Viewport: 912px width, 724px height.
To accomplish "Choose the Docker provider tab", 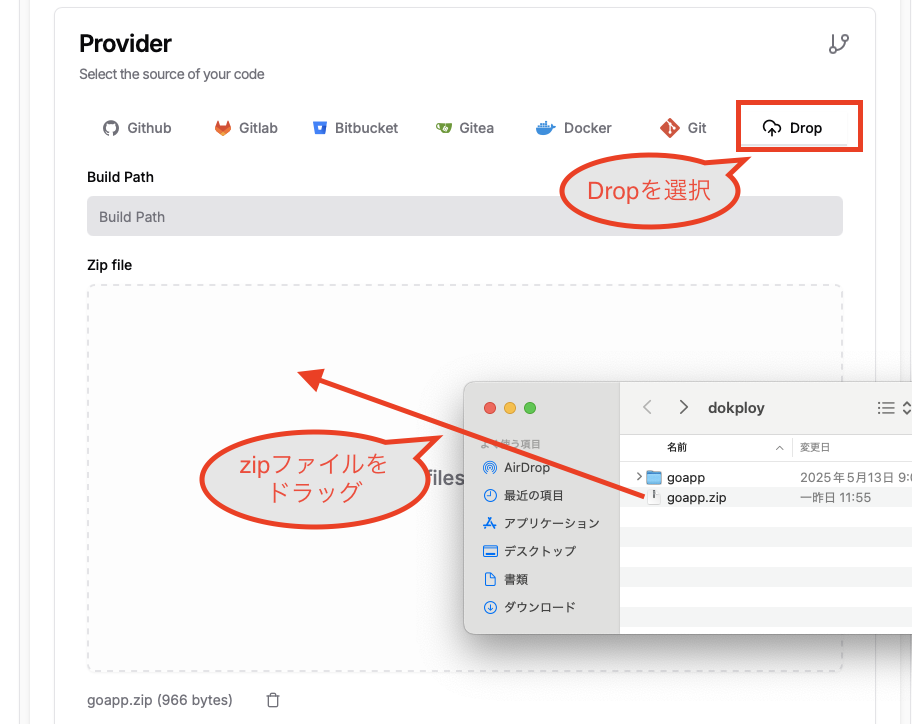I will [x=573, y=128].
